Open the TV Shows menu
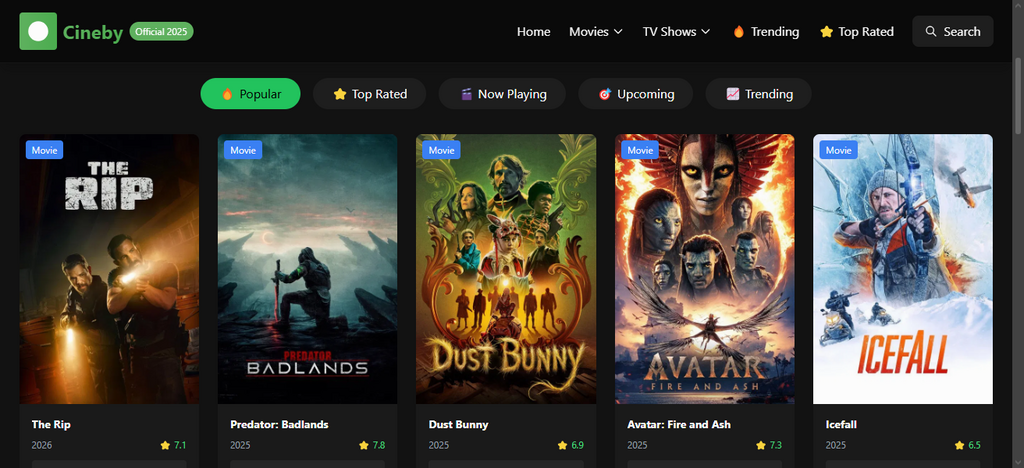Viewport: 1024px width, 468px height. click(x=677, y=31)
